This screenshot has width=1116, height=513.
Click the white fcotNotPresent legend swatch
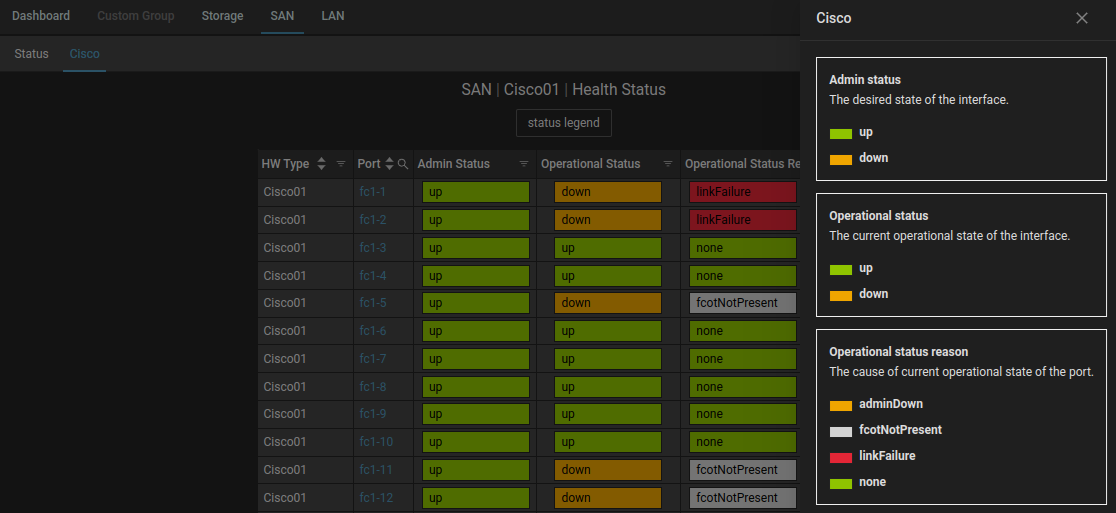(841, 430)
